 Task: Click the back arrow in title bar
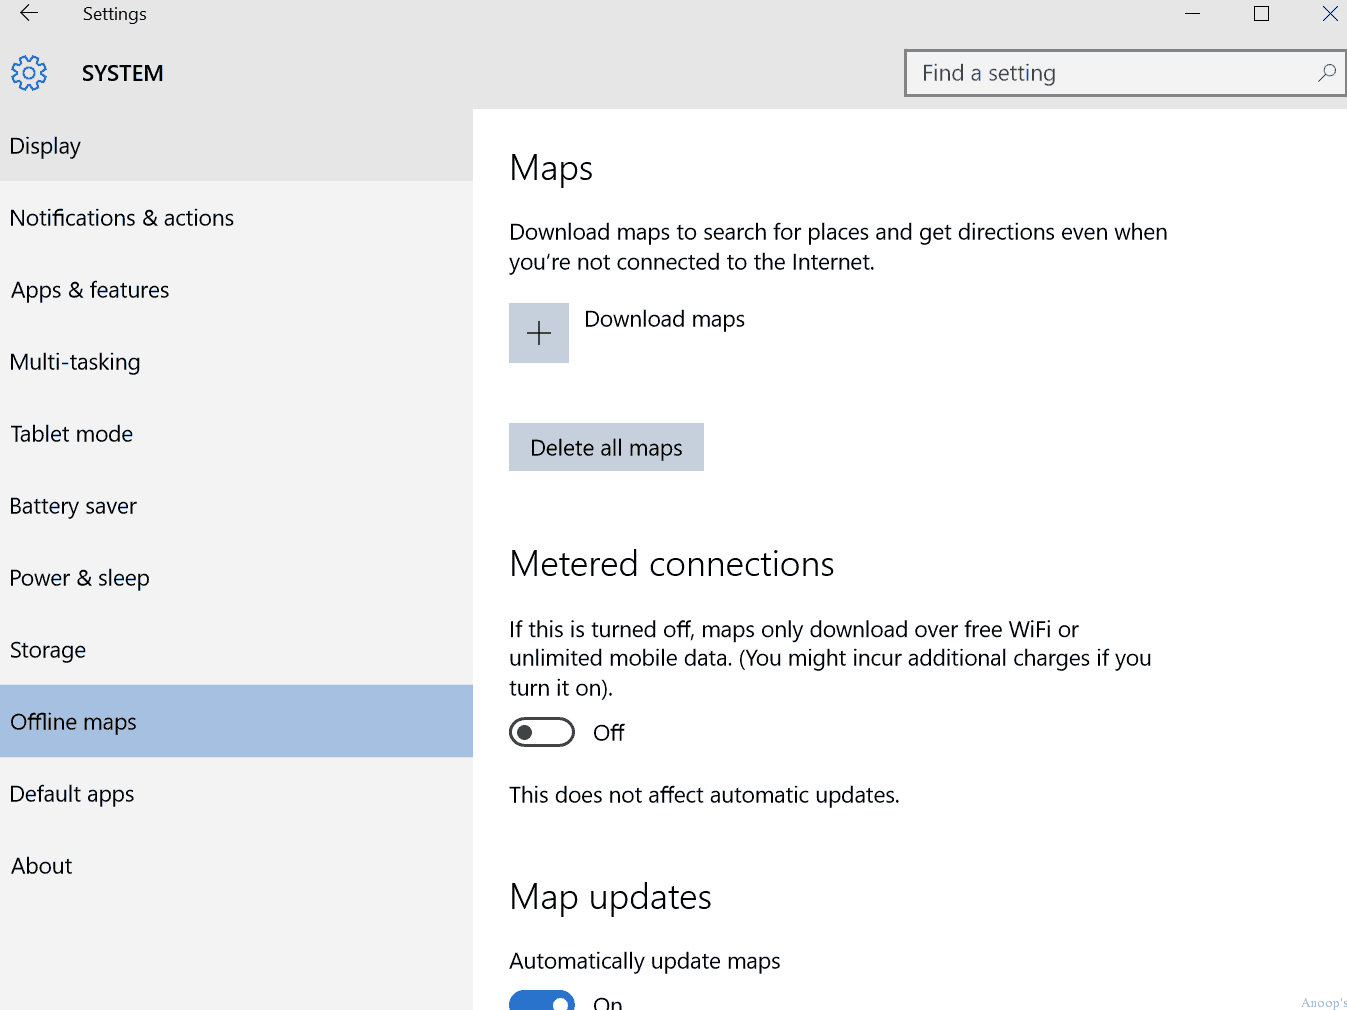(x=29, y=13)
